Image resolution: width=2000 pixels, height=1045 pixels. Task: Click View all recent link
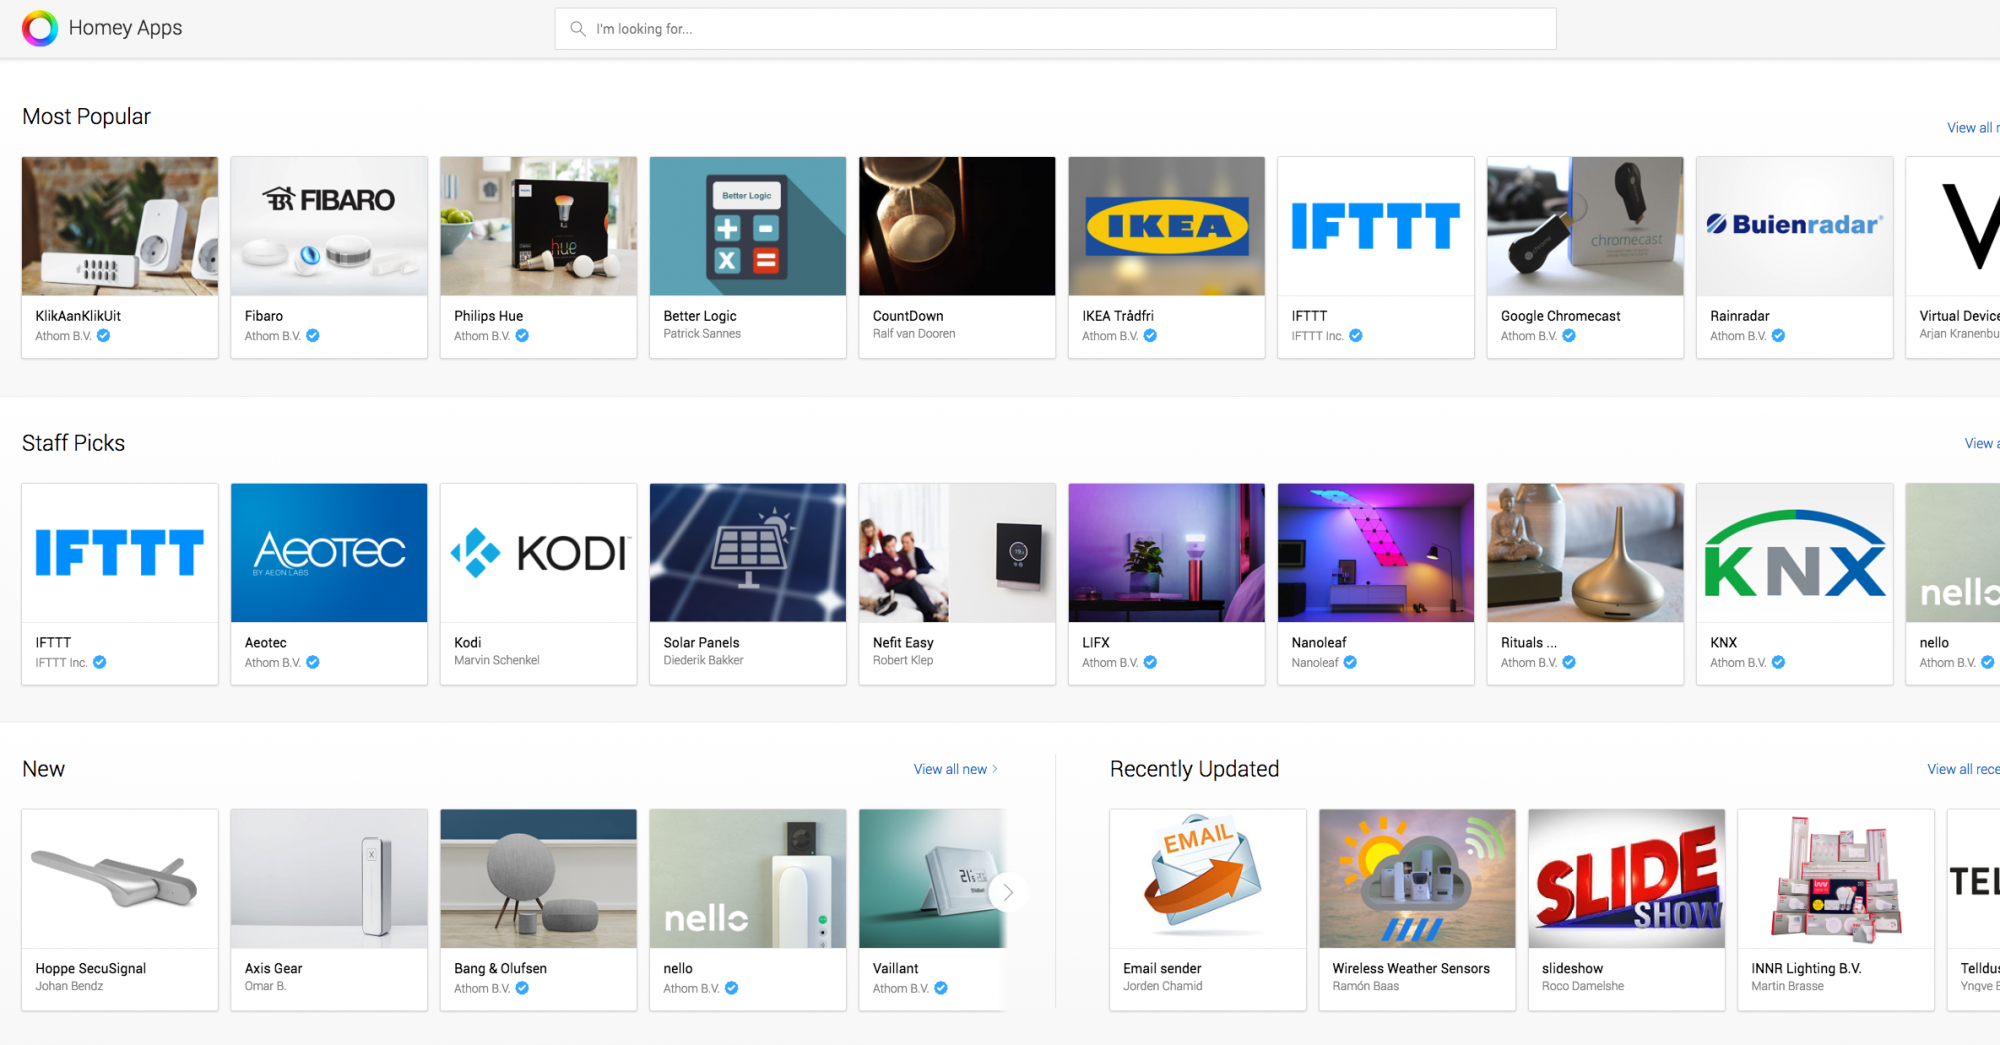point(1963,769)
